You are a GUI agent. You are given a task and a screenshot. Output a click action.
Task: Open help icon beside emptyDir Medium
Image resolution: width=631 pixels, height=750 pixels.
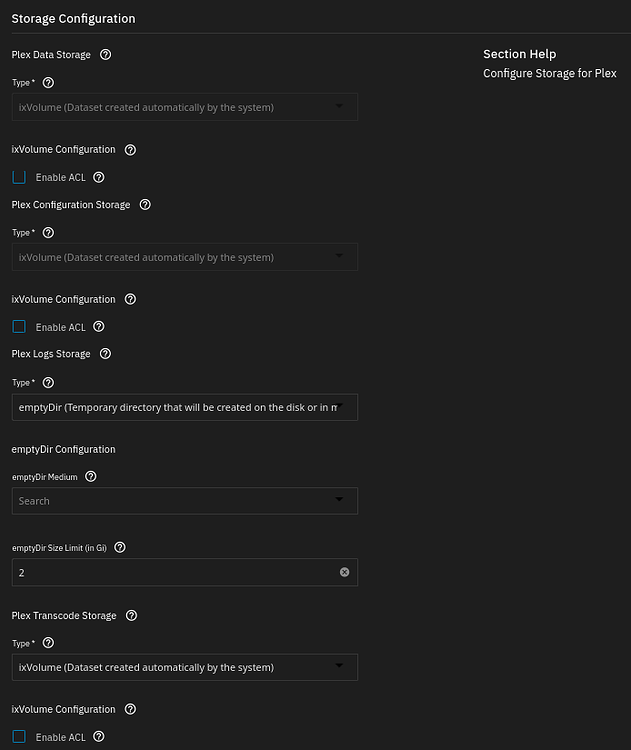click(90, 476)
